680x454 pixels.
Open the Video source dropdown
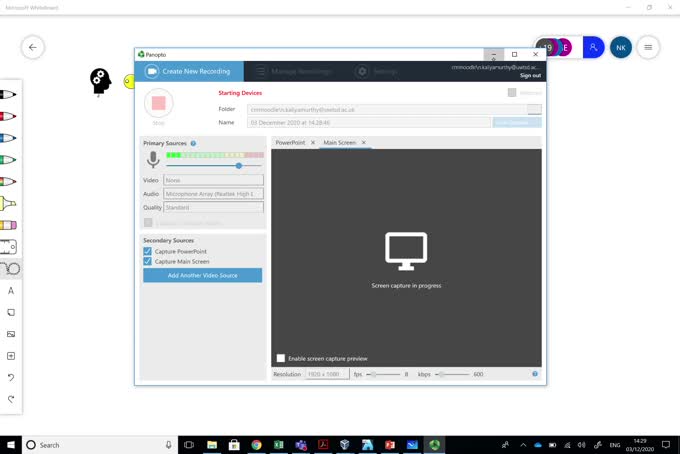pyautogui.click(x=213, y=180)
